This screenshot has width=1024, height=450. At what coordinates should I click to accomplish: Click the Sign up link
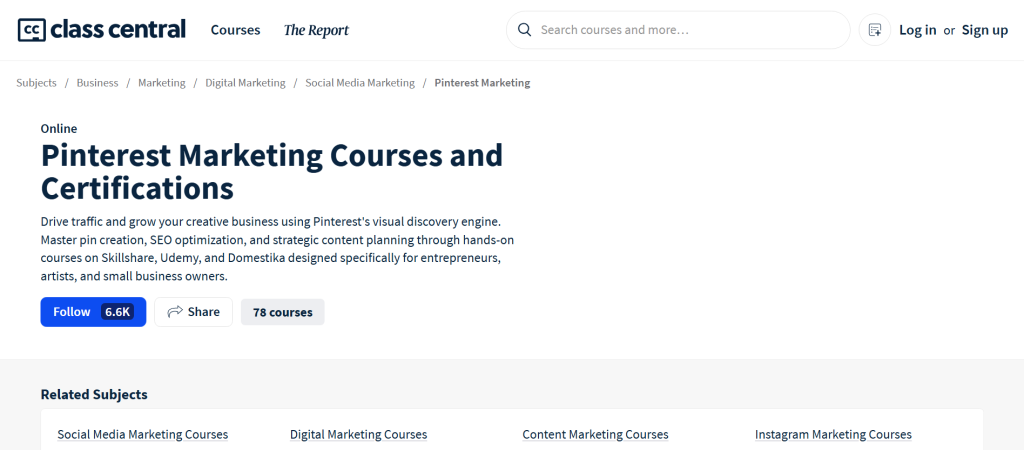tap(984, 30)
